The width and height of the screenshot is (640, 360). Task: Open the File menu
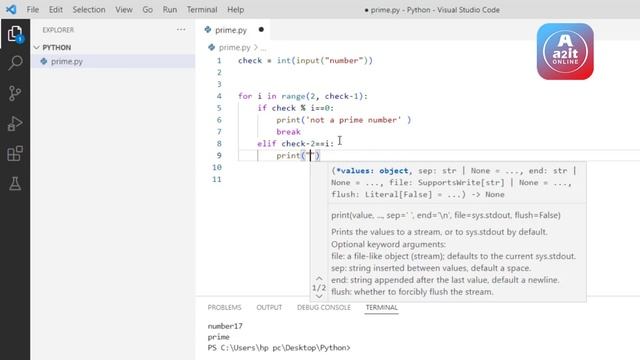pos(33,9)
